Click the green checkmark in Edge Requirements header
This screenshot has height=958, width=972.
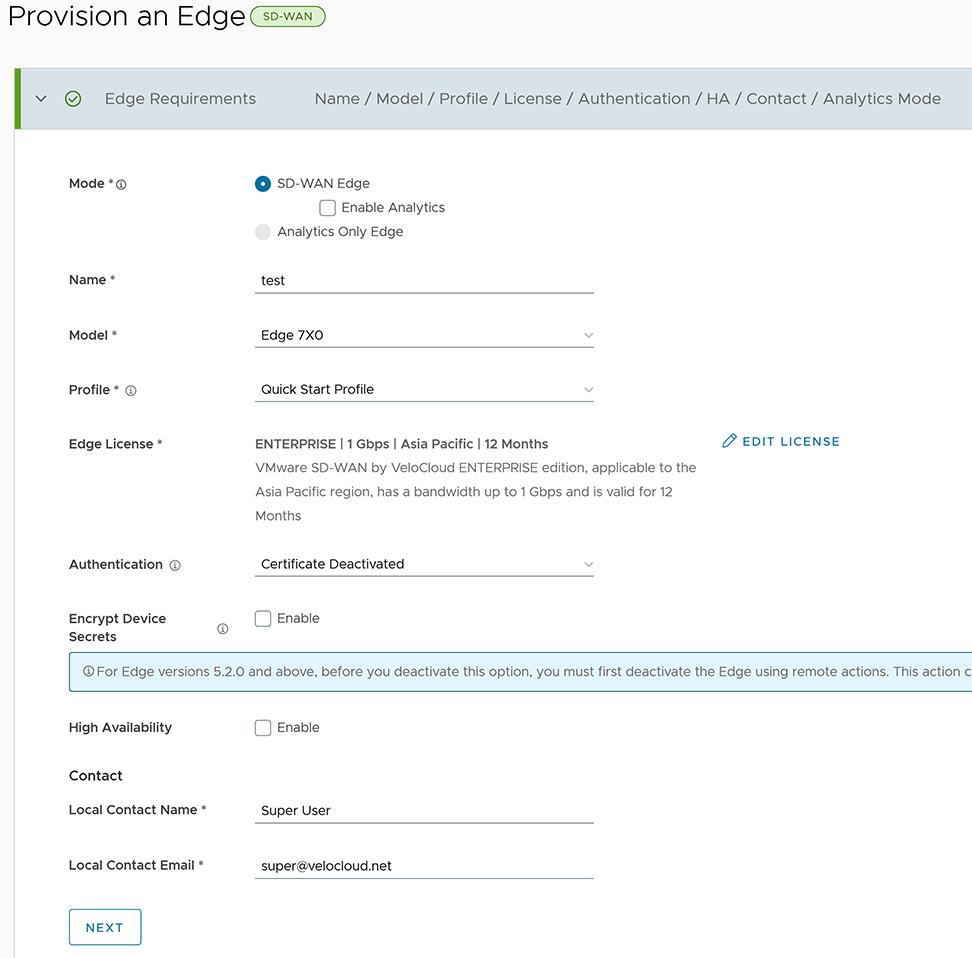pos(73,99)
